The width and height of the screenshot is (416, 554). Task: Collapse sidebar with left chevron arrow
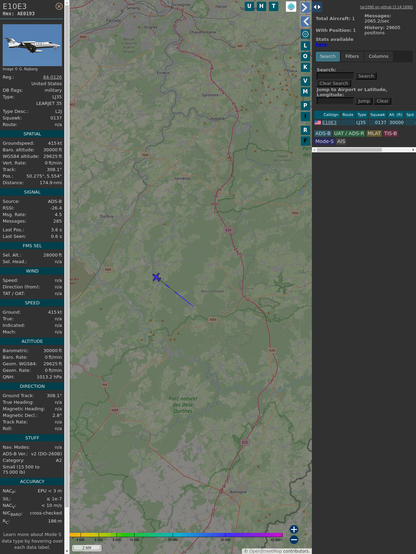(x=305, y=21)
